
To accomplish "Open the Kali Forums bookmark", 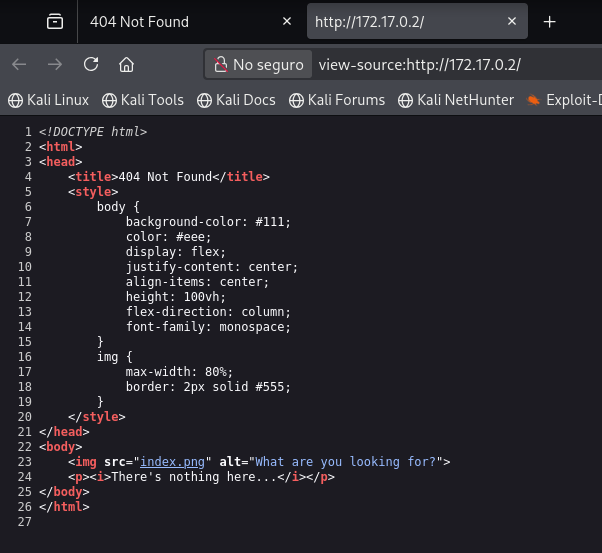I will click(x=337, y=100).
